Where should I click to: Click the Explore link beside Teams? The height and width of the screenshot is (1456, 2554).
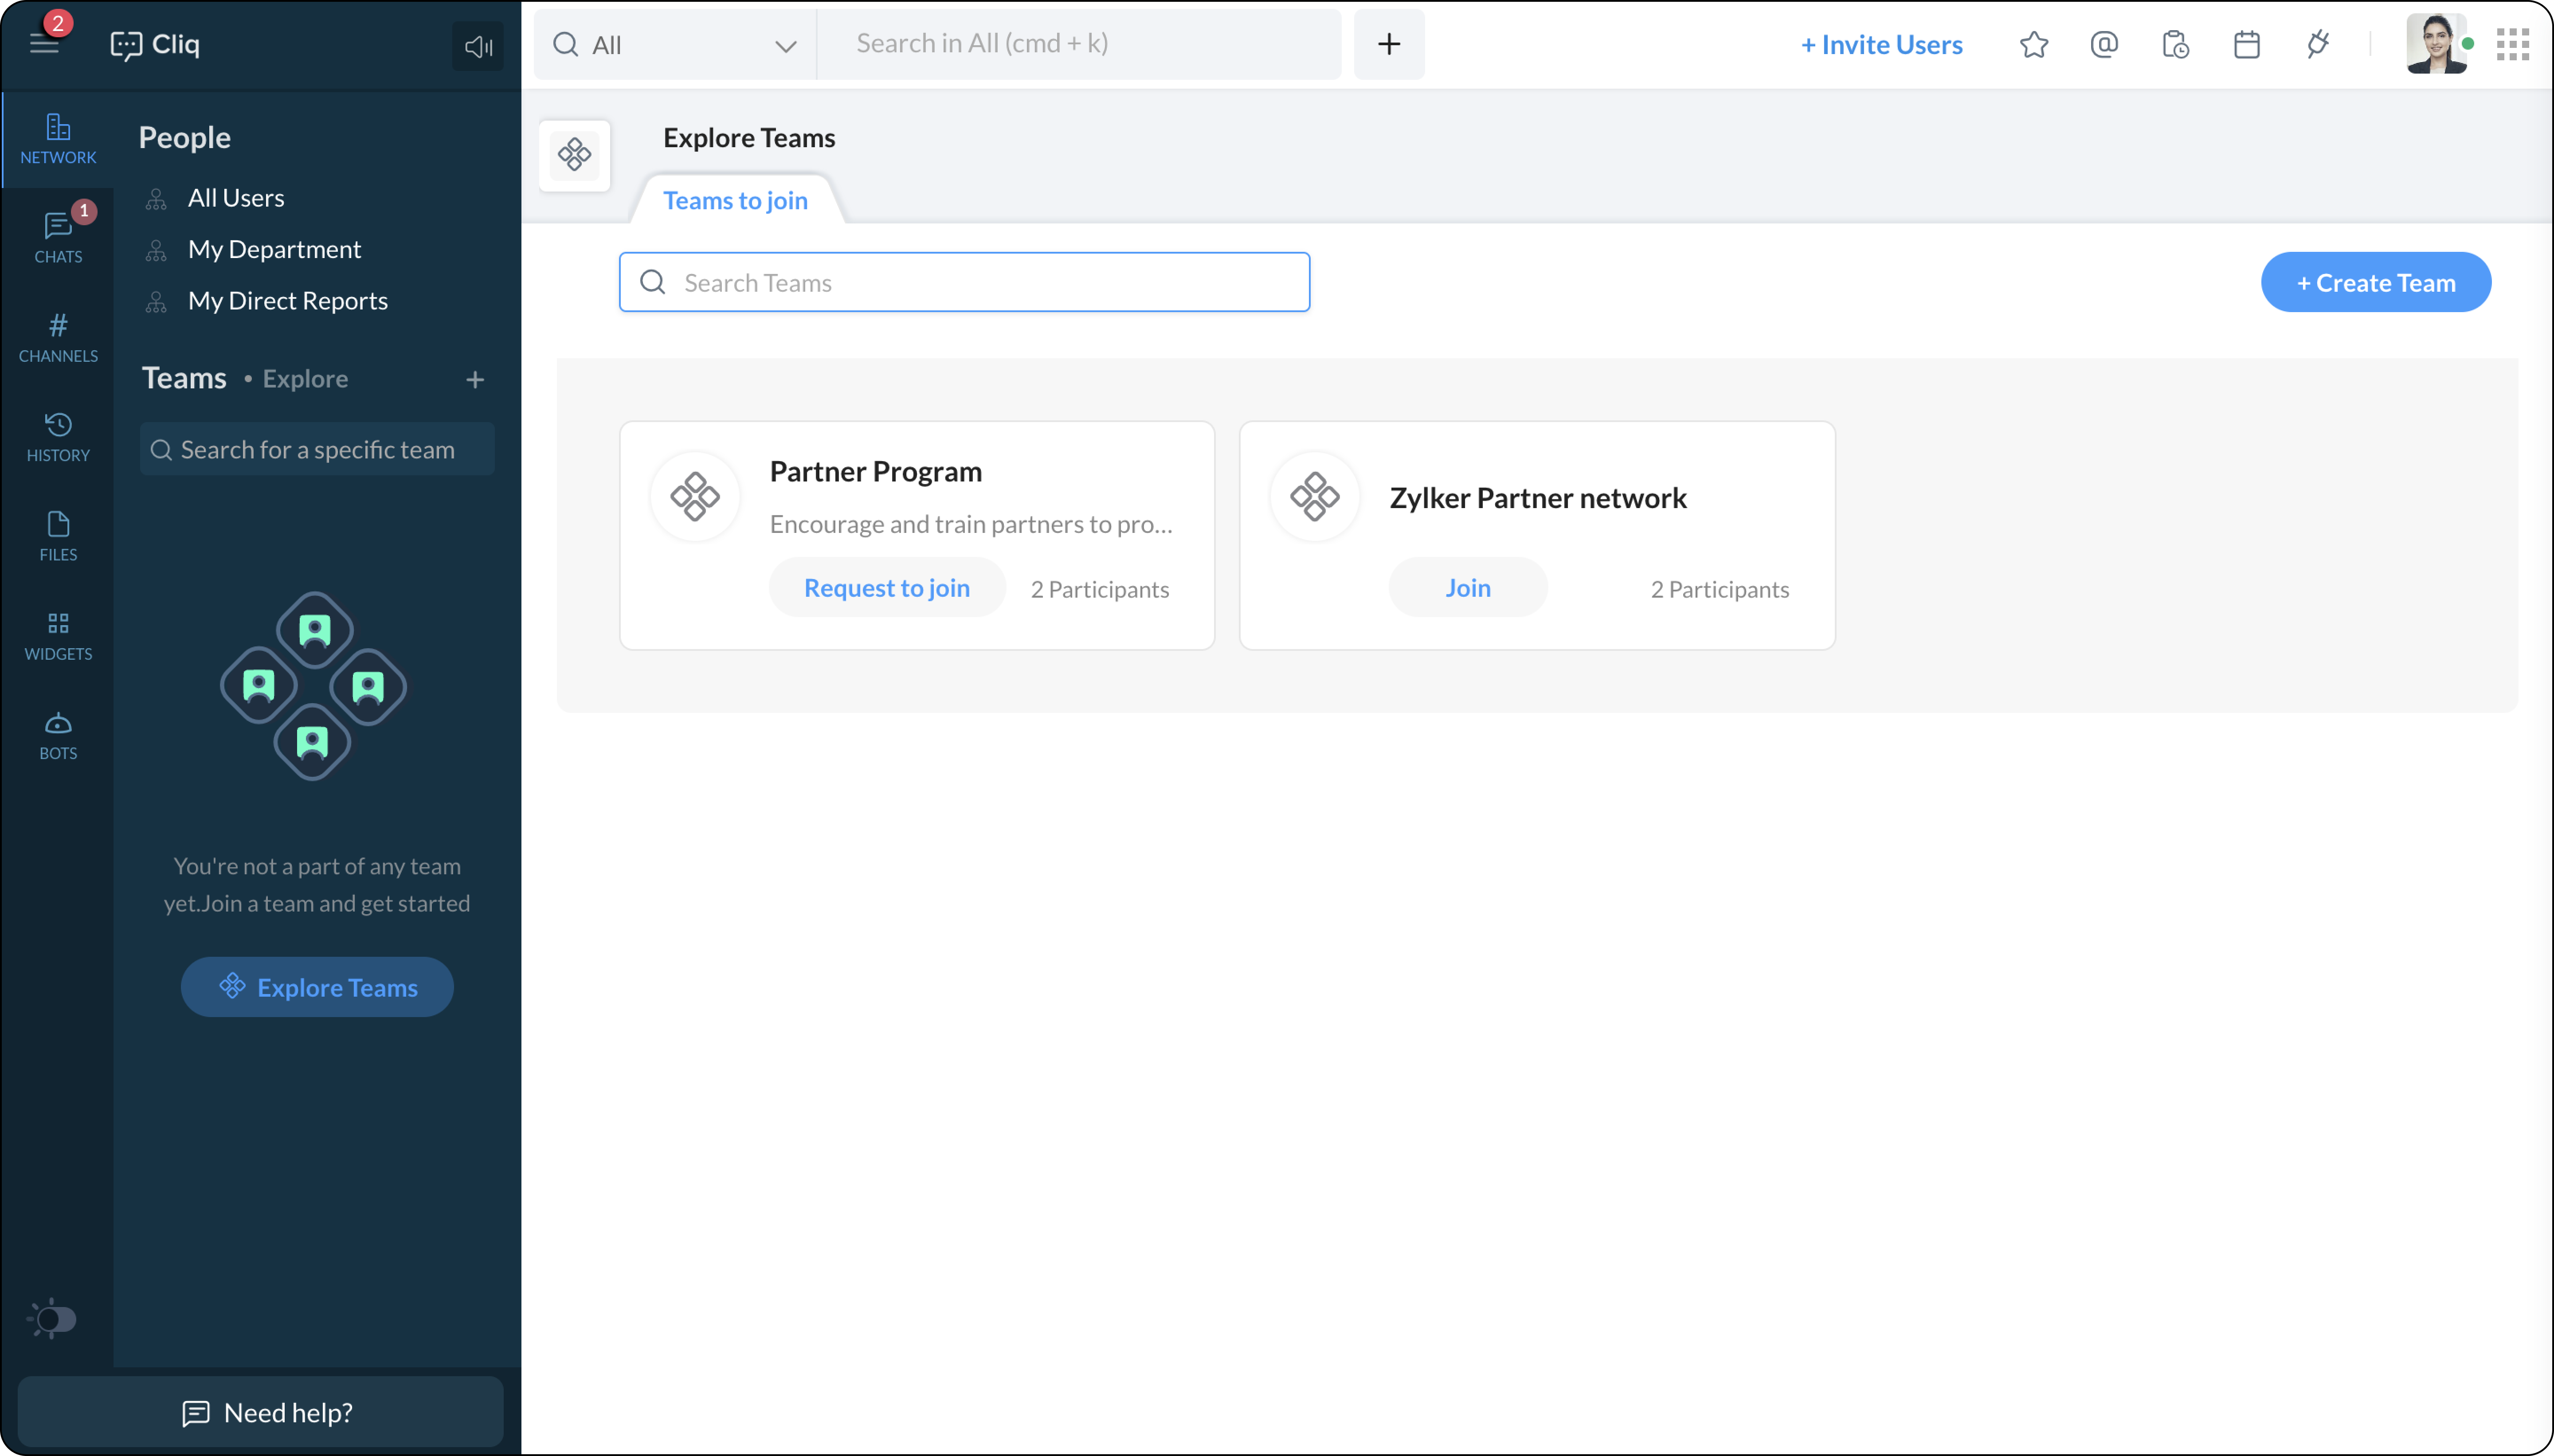click(x=305, y=379)
